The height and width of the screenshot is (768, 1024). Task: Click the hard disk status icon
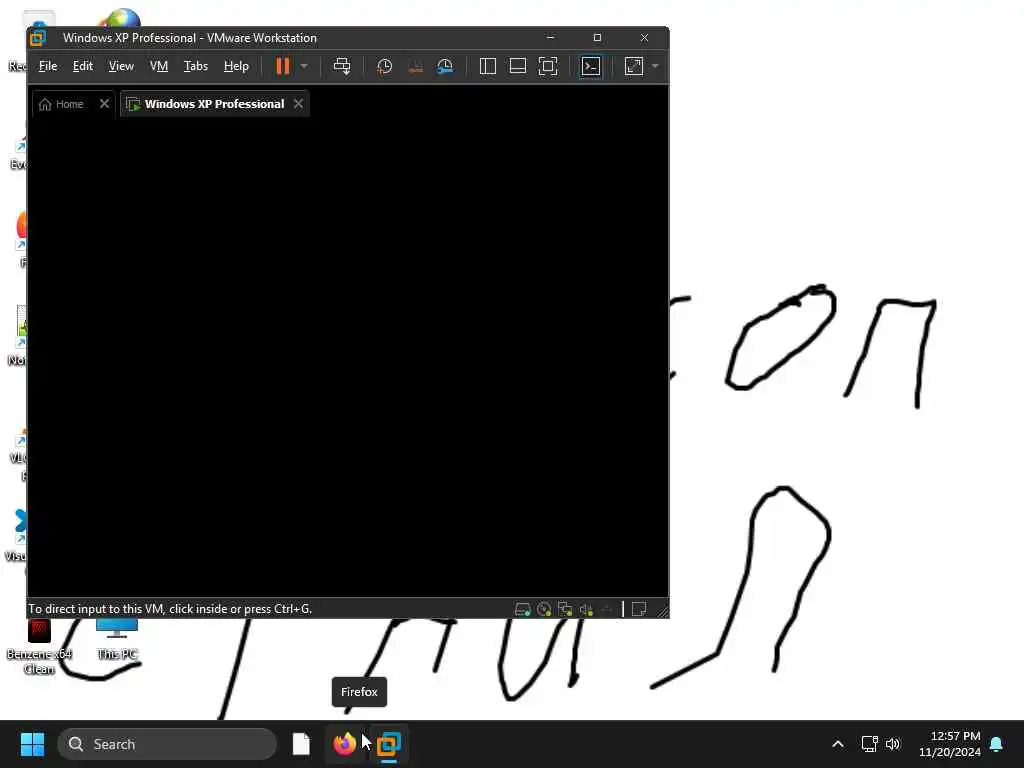522,609
